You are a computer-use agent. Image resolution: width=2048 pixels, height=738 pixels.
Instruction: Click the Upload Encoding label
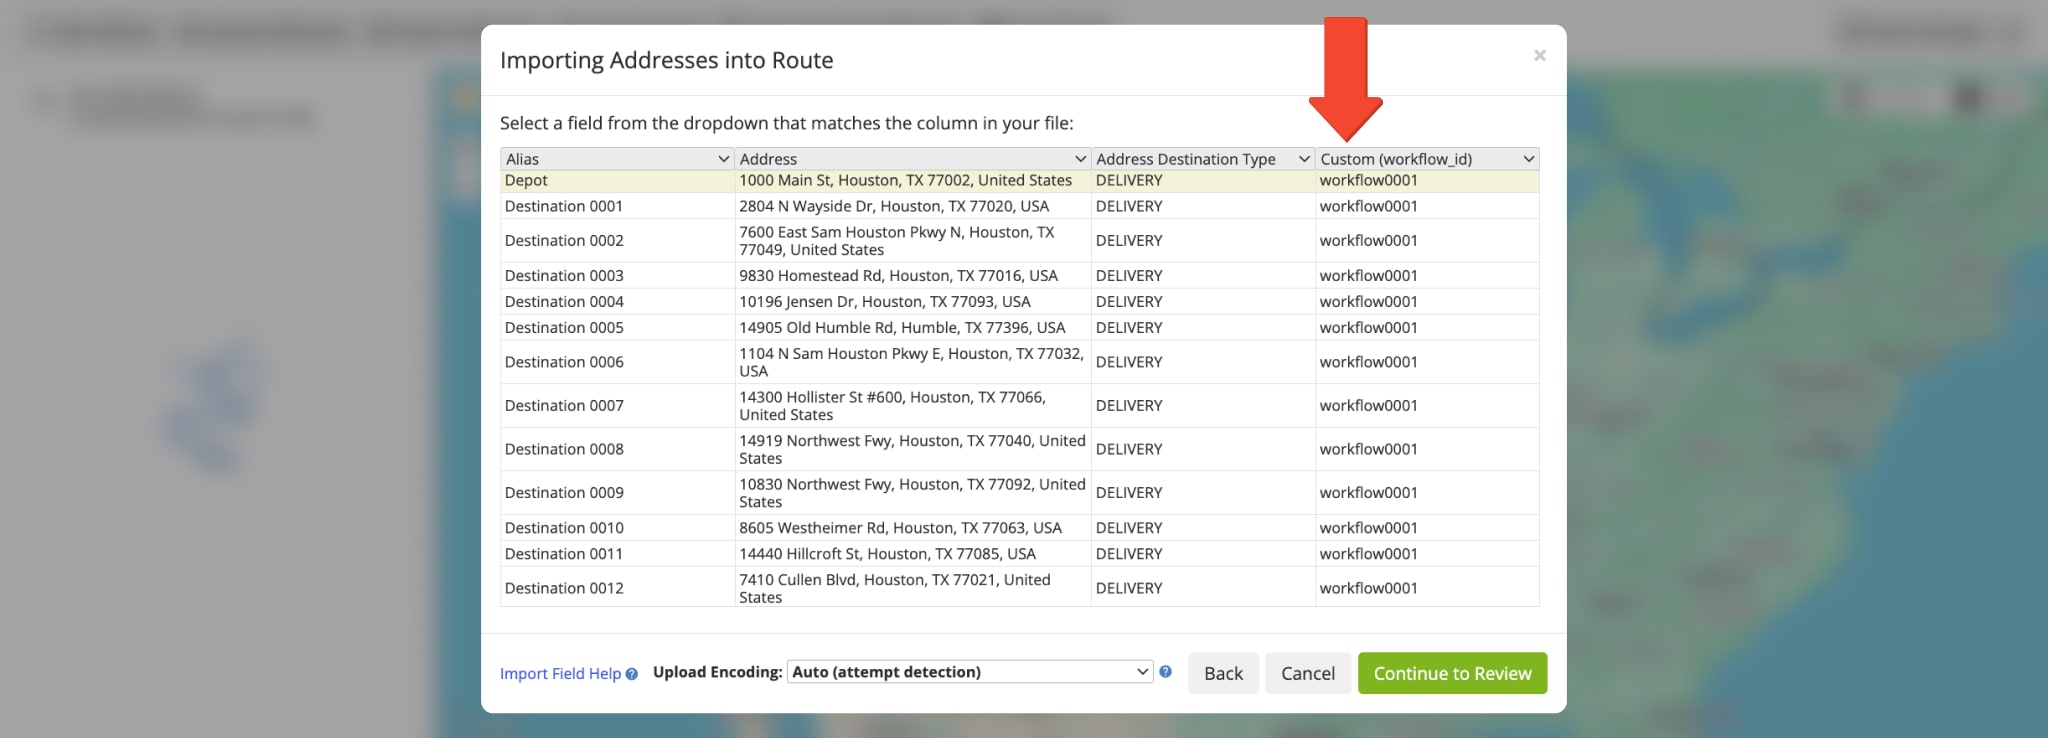717,672
